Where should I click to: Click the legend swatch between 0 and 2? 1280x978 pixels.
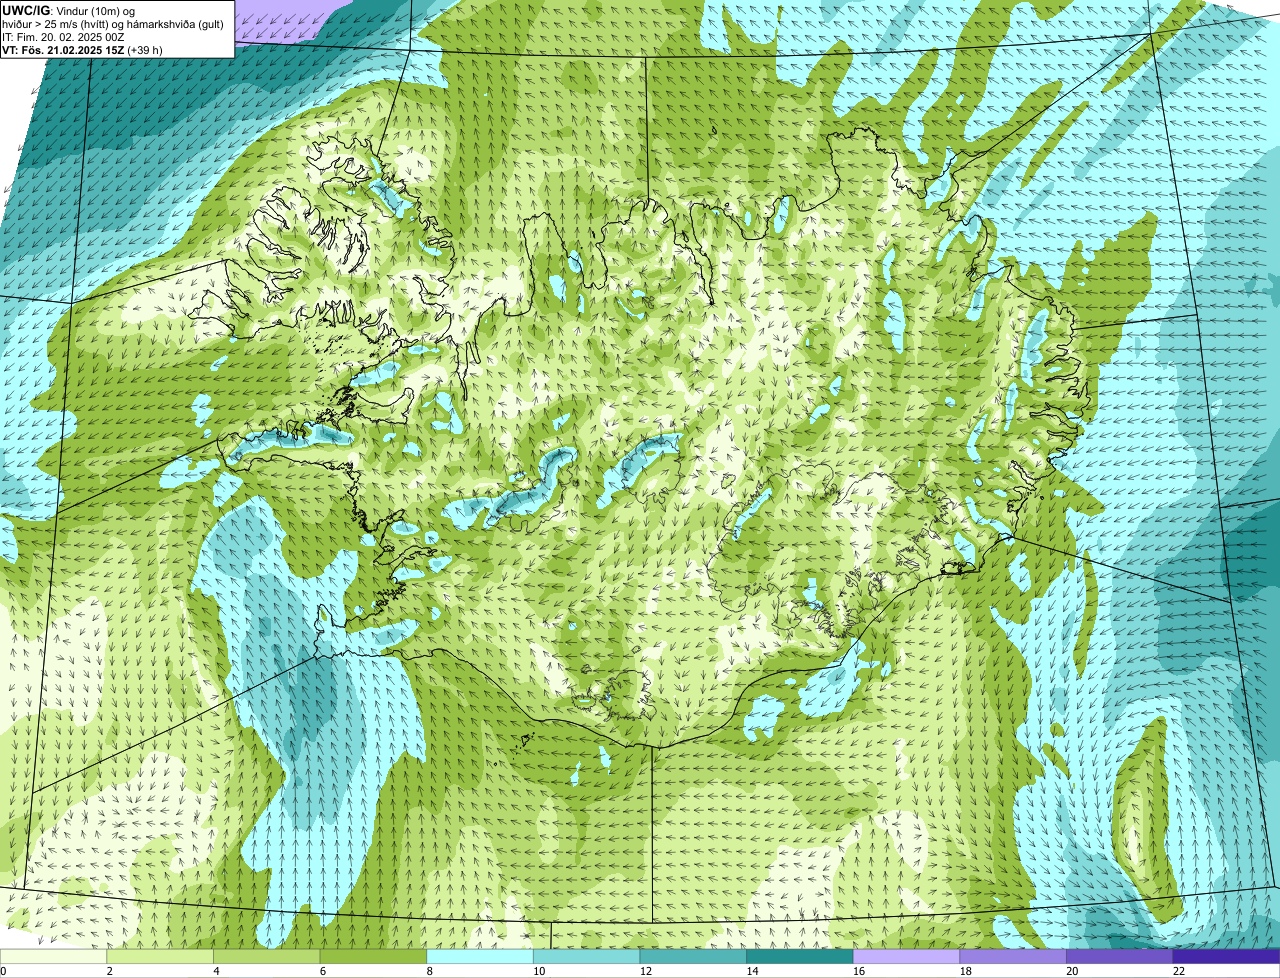pos(53,956)
